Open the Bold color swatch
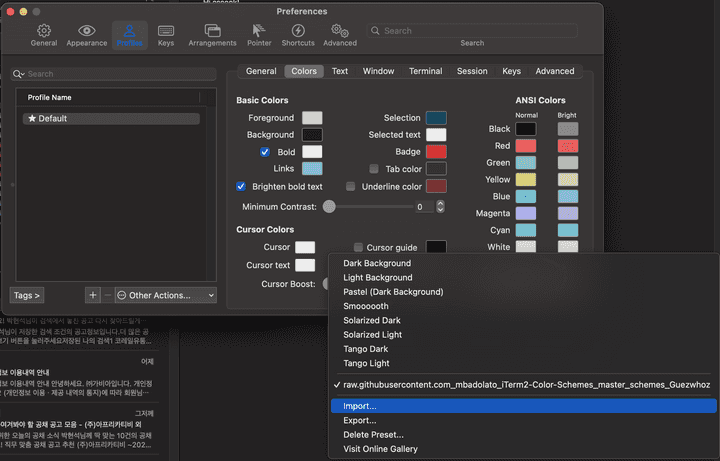Image resolution: width=720 pixels, height=461 pixels. 312,152
